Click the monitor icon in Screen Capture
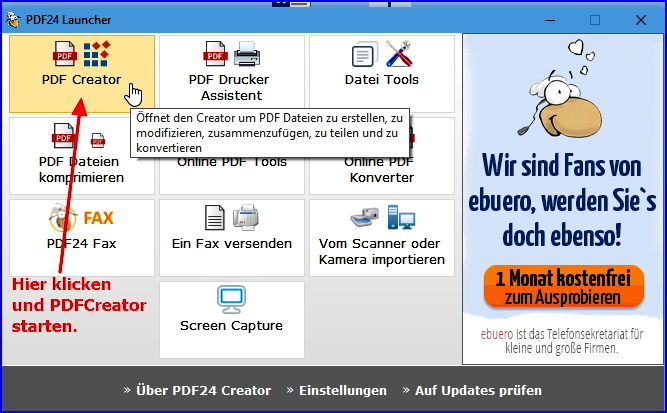 [231, 299]
